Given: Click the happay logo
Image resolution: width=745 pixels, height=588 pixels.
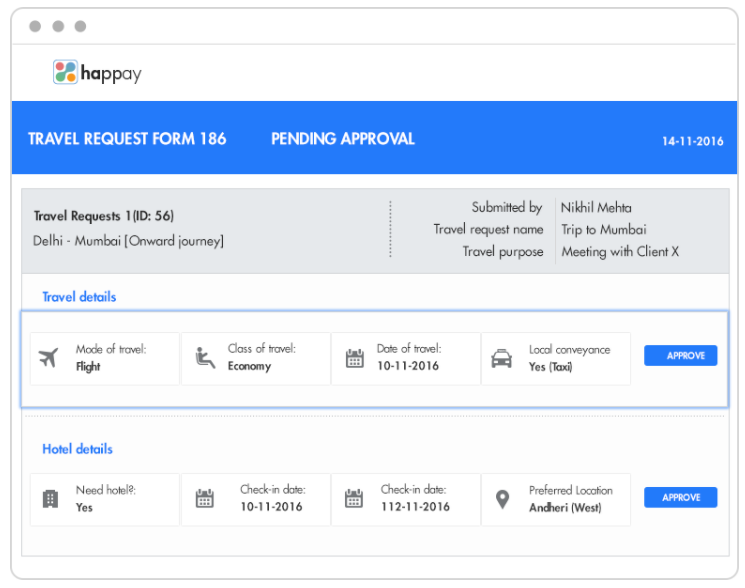Looking at the screenshot, I should pos(97,73).
